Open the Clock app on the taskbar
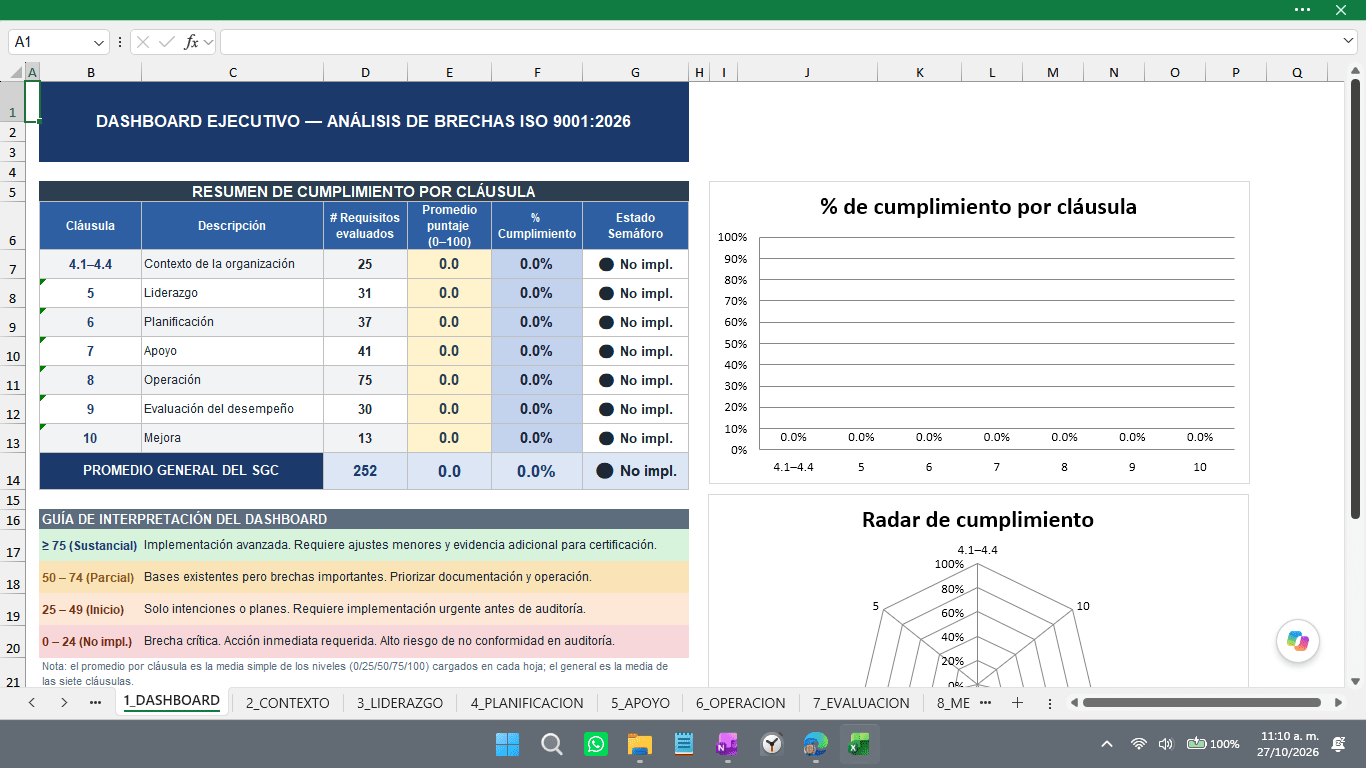 pyautogui.click(x=772, y=744)
